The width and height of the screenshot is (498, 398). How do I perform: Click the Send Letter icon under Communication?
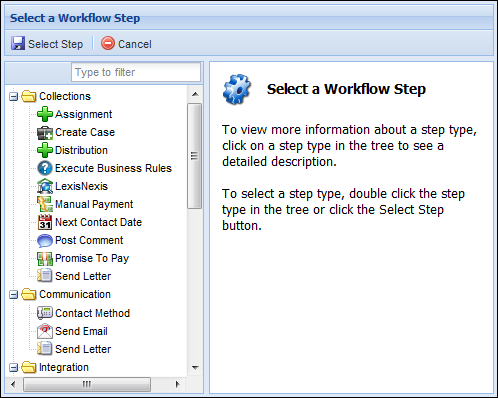[45, 349]
